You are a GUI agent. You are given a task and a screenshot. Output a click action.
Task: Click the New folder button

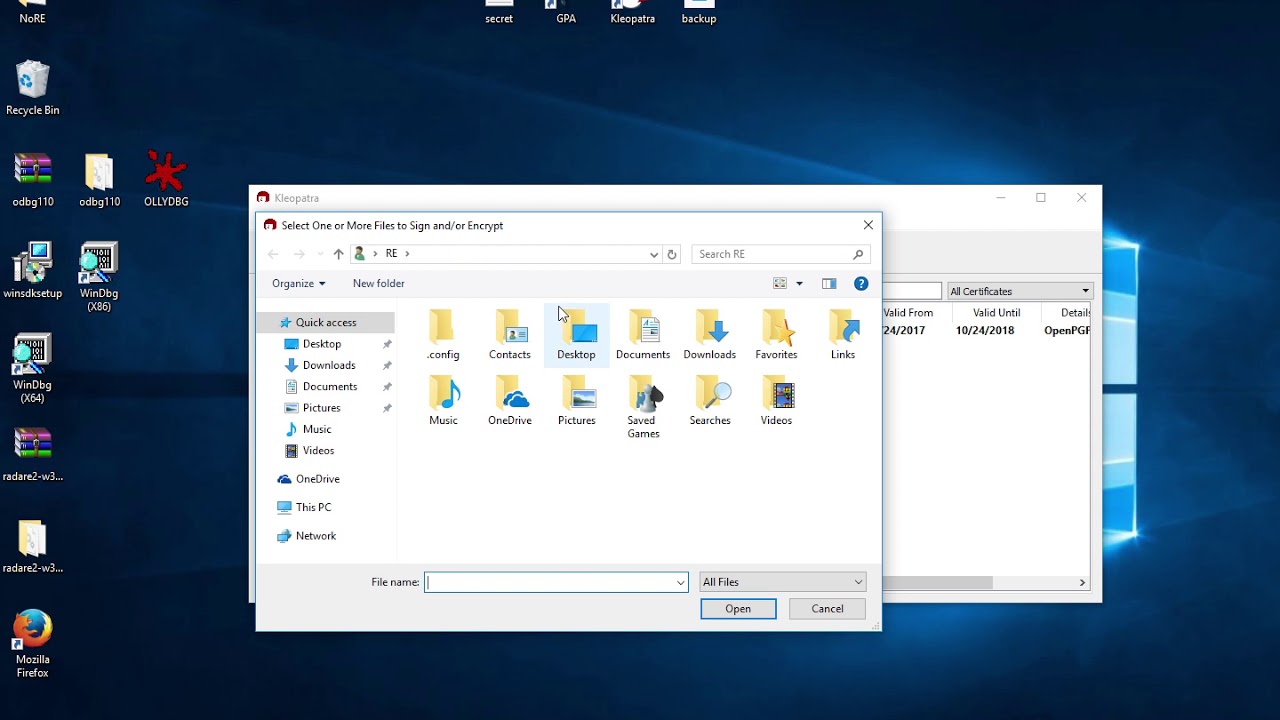coord(379,284)
